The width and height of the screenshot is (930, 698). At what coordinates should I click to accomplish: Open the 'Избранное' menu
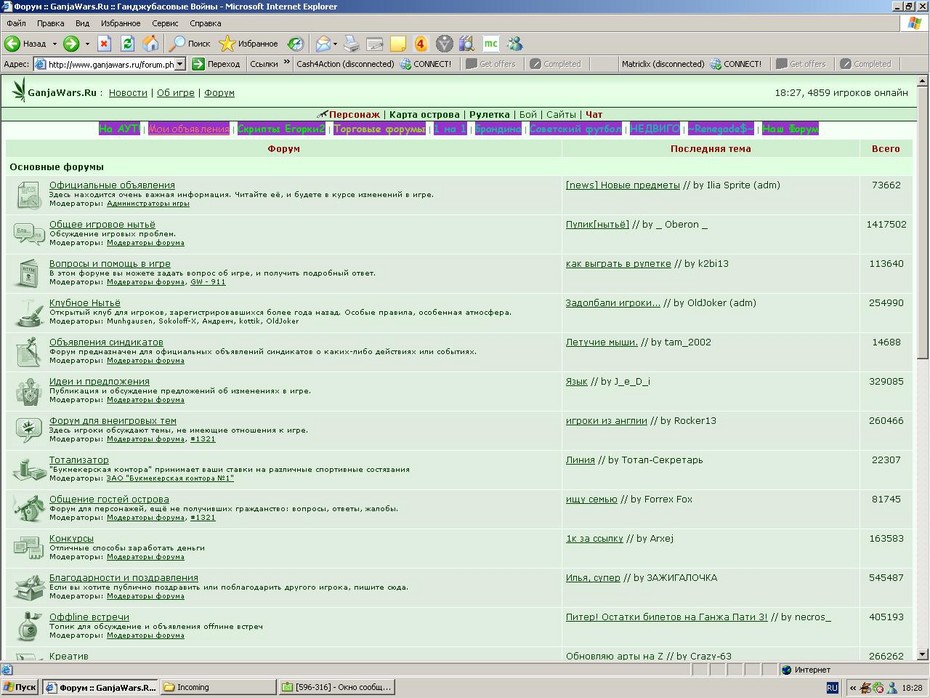(x=120, y=23)
